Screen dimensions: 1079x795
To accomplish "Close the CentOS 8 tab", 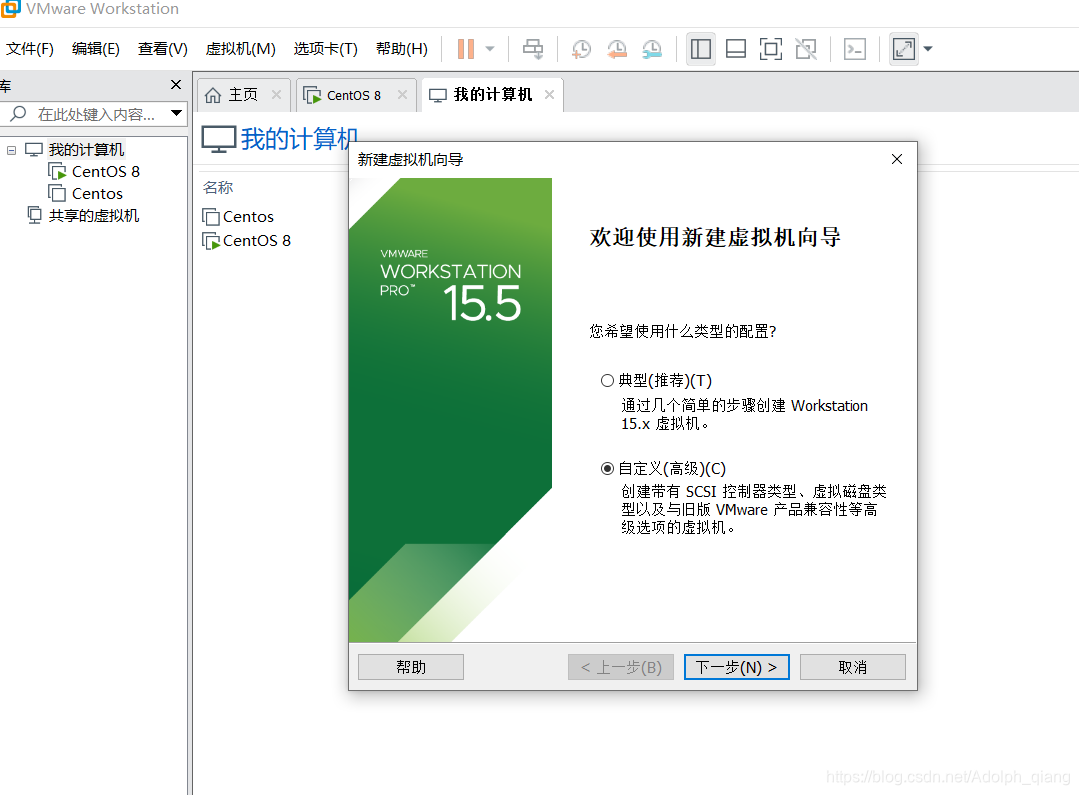I will (403, 95).
